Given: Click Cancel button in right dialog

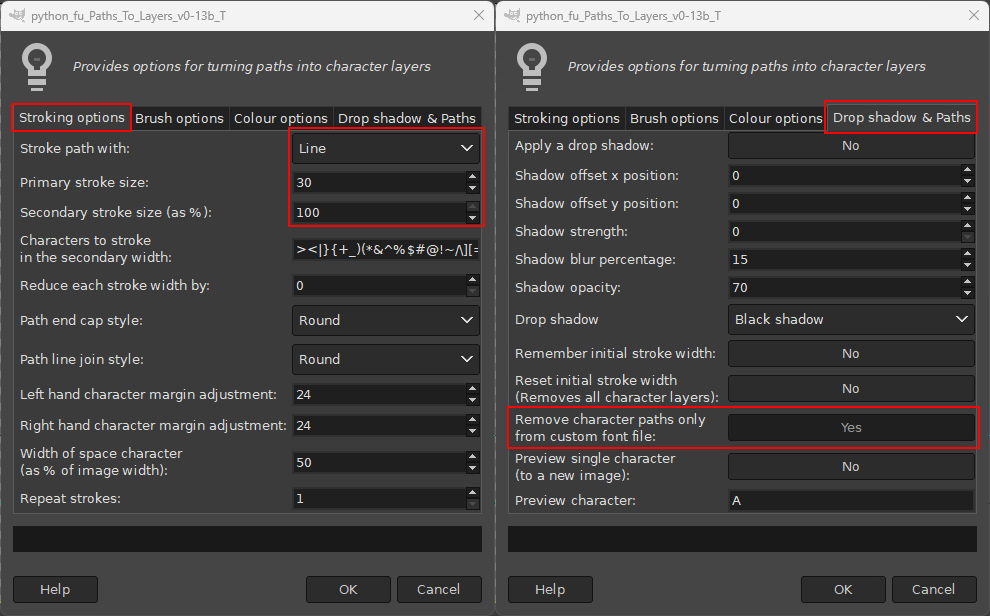Looking at the screenshot, I should (934, 589).
